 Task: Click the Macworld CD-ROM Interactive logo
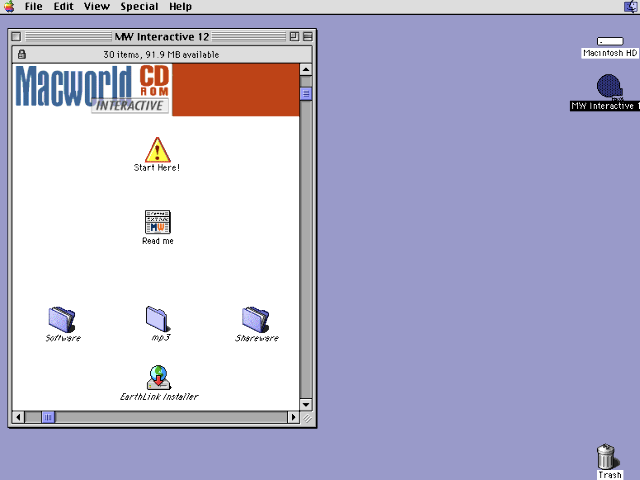[92, 89]
